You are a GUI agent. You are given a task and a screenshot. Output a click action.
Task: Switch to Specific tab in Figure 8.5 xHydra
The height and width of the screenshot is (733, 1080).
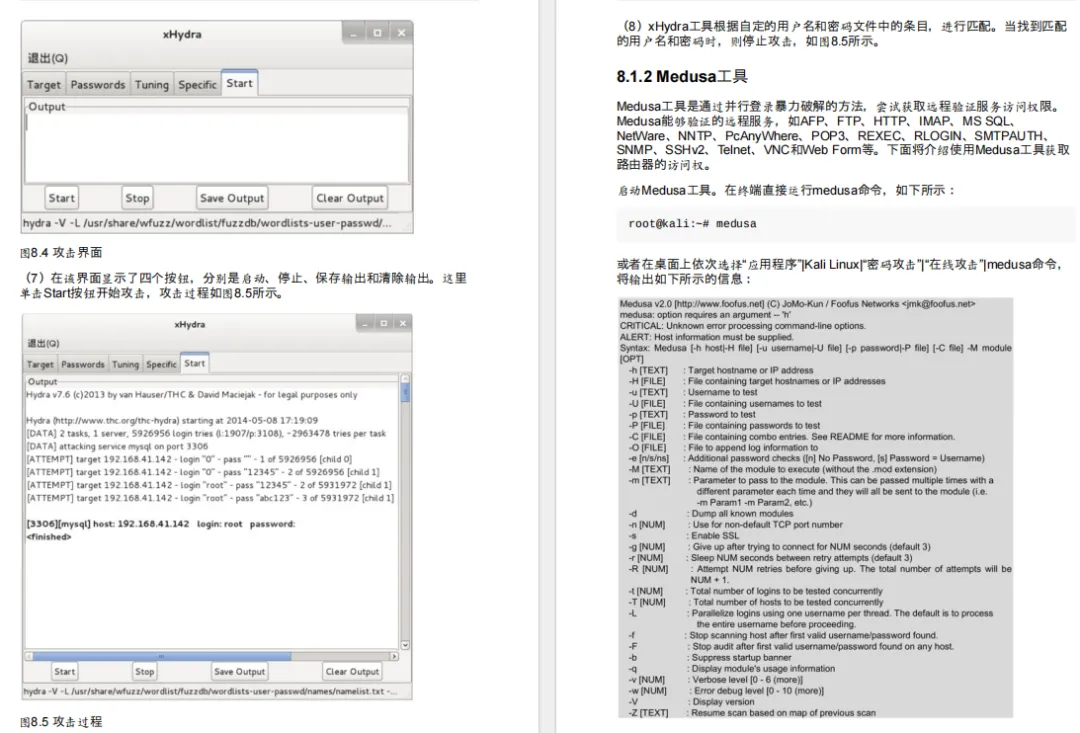161,364
